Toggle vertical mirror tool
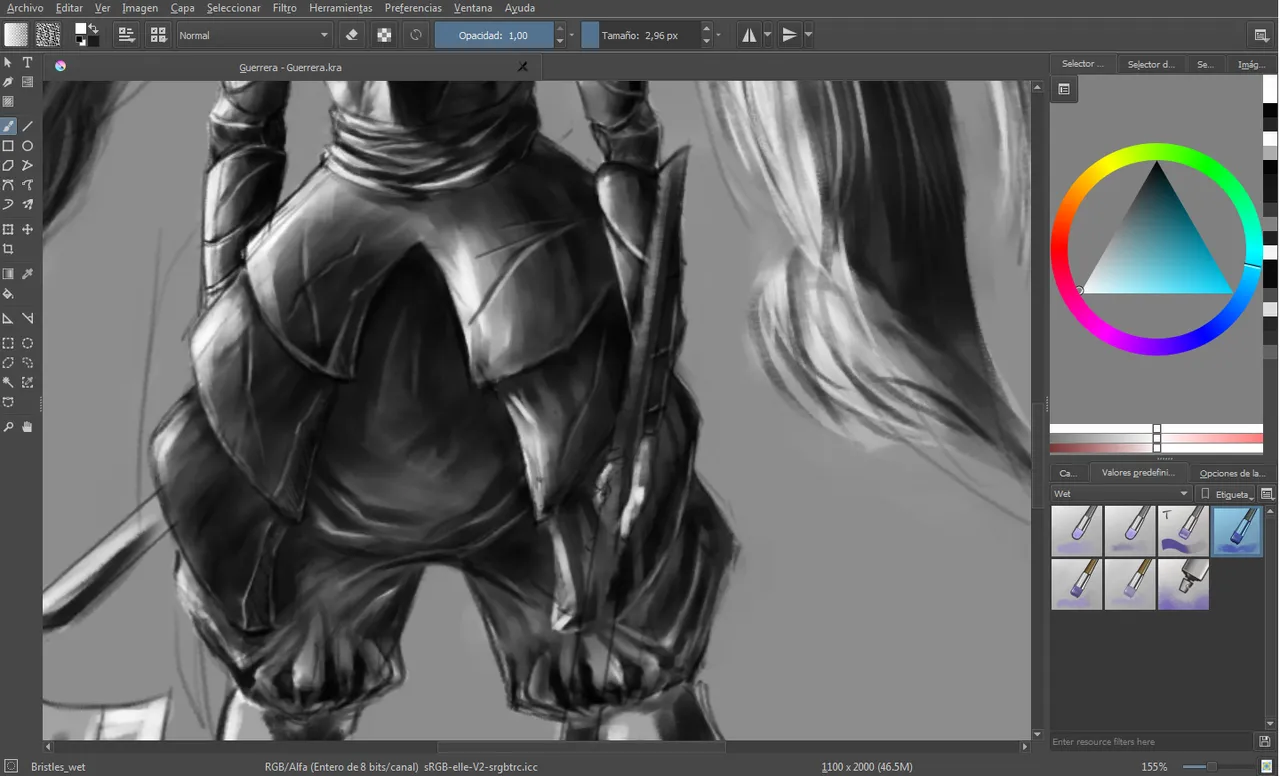1280x776 pixels. tap(789, 35)
